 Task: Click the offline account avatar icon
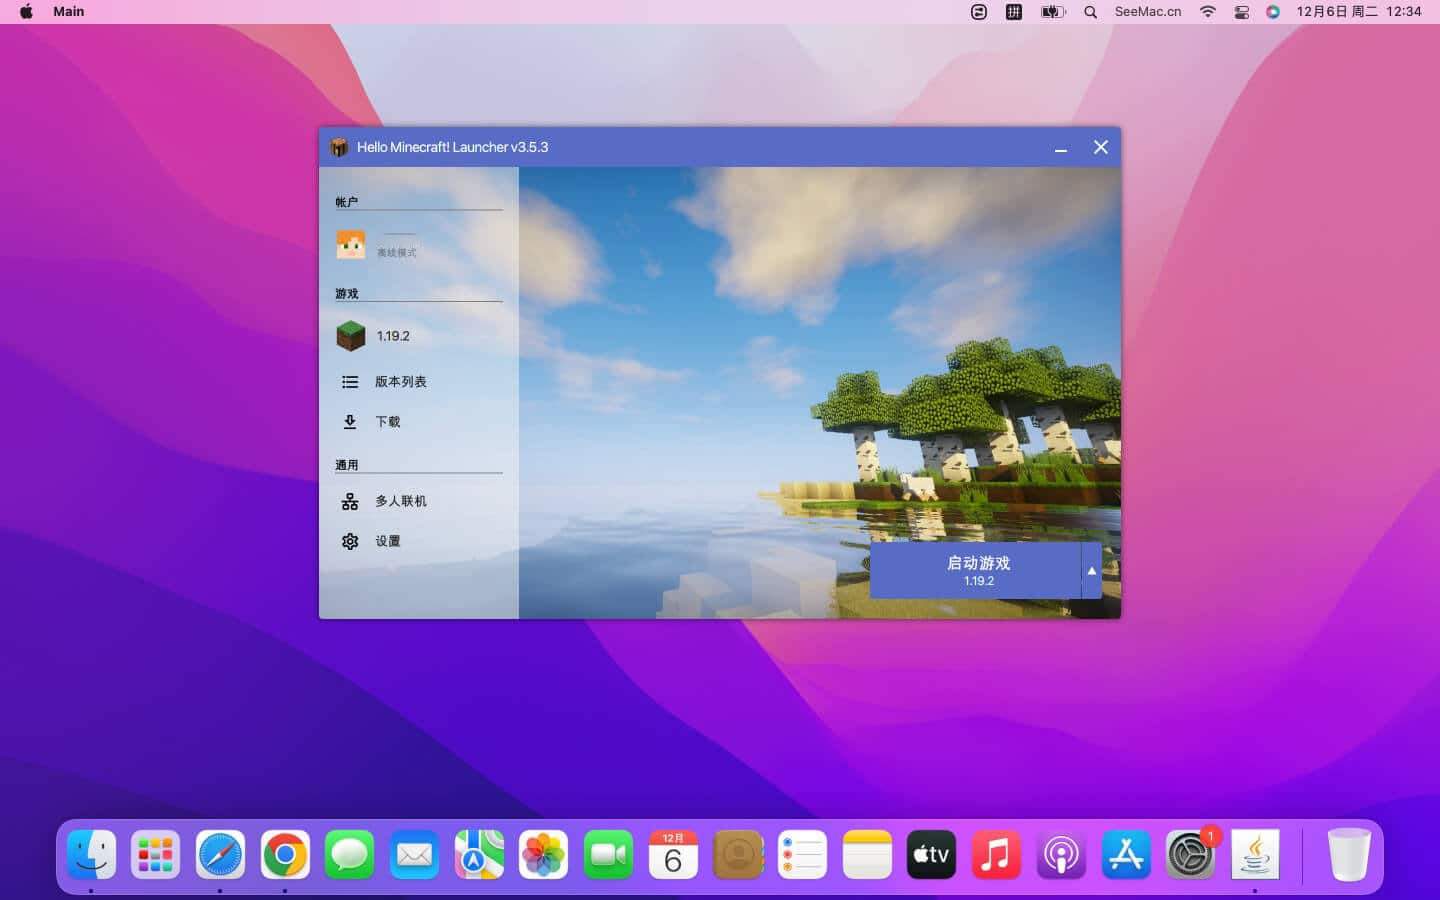click(350, 244)
